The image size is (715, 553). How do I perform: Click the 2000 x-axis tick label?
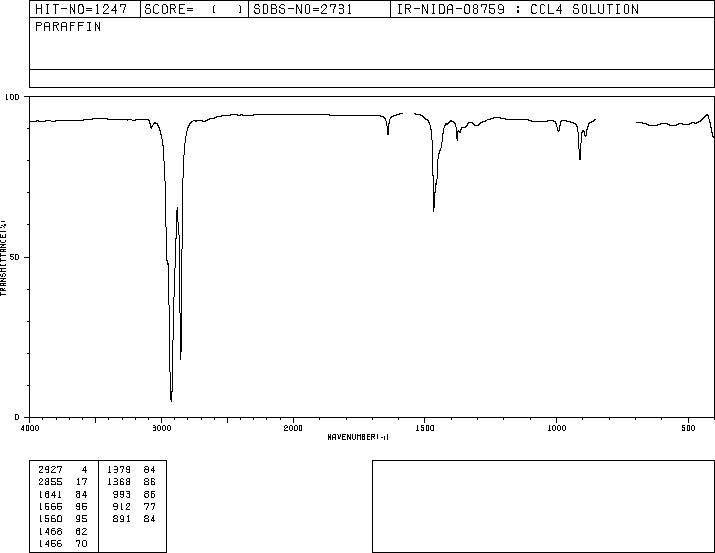pyautogui.click(x=293, y=428)
